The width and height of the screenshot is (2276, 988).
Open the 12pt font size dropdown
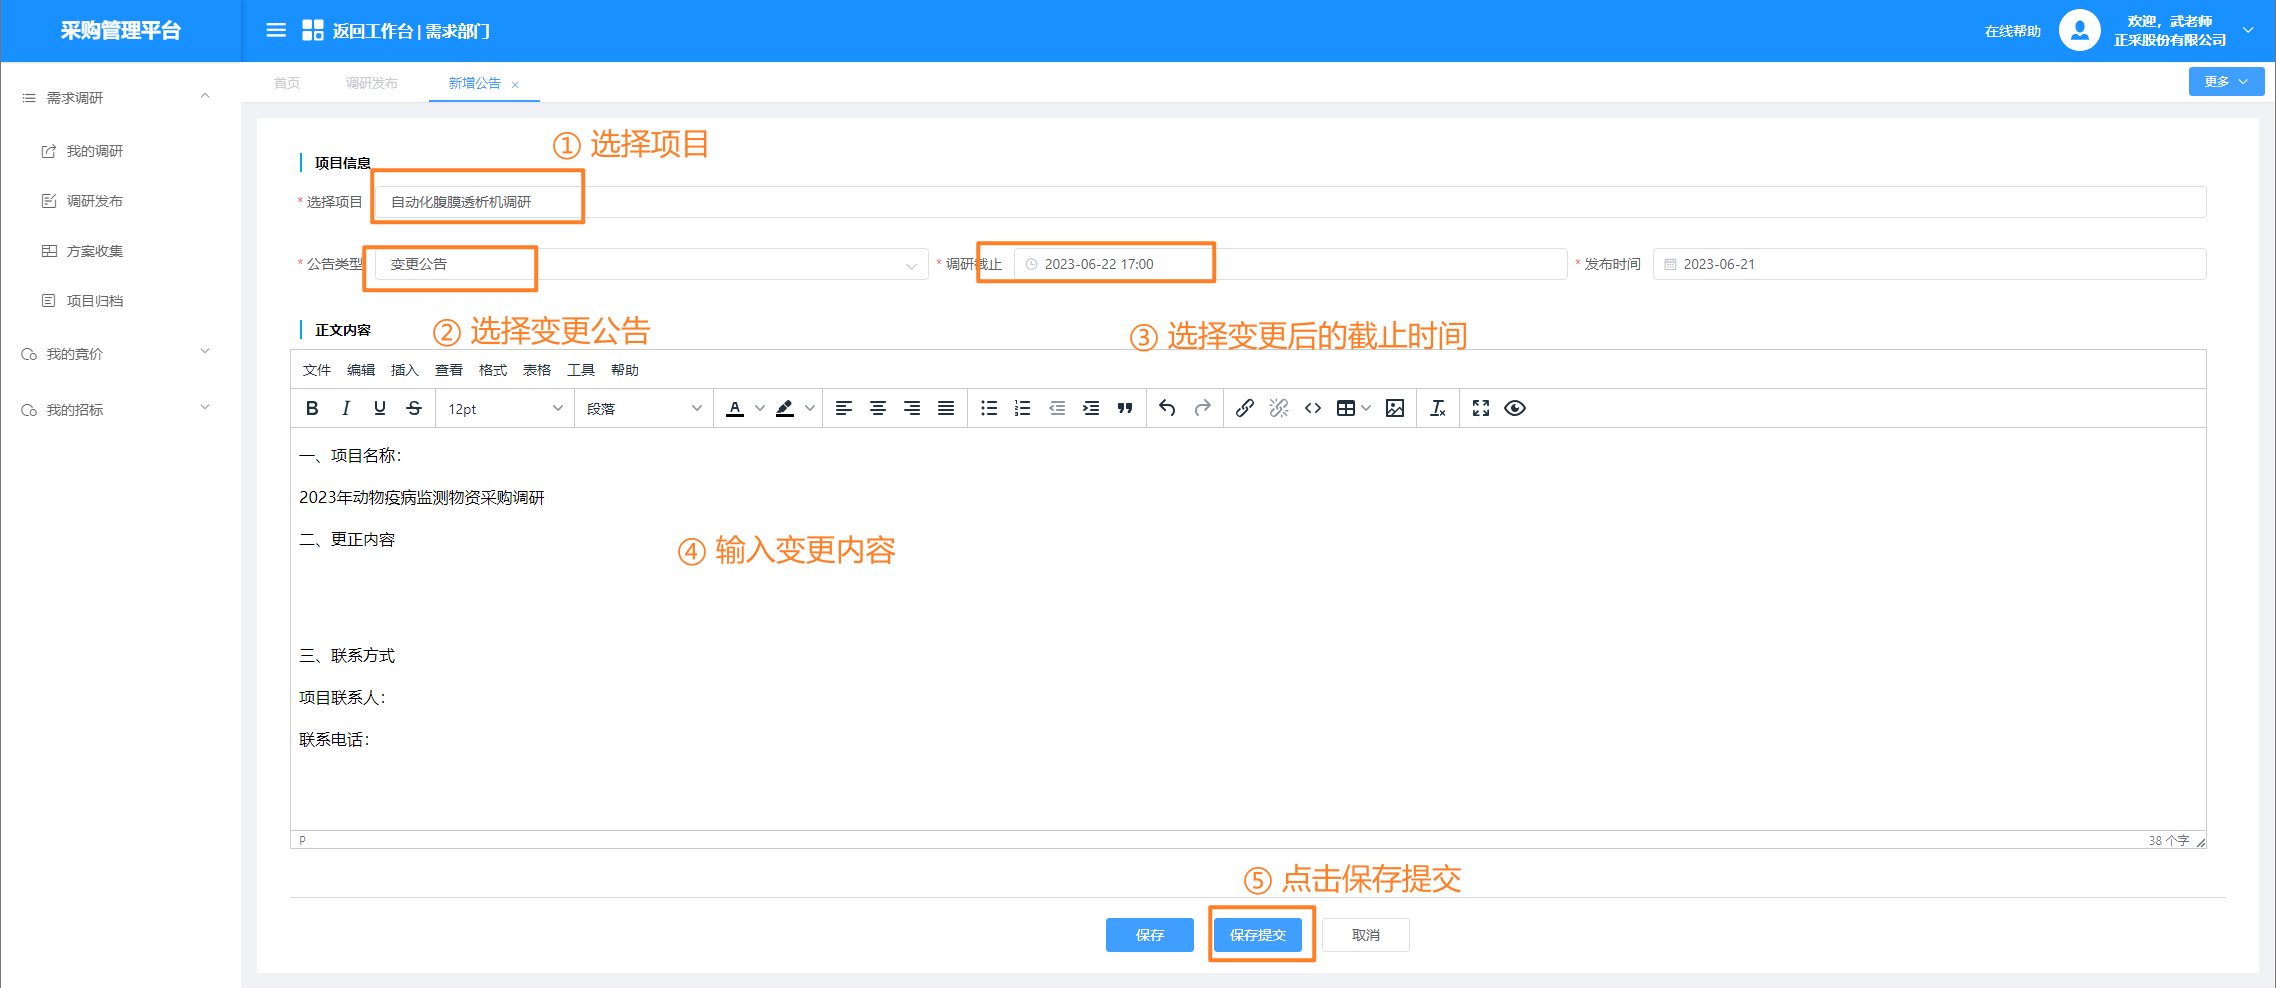(x=505, y=409)
